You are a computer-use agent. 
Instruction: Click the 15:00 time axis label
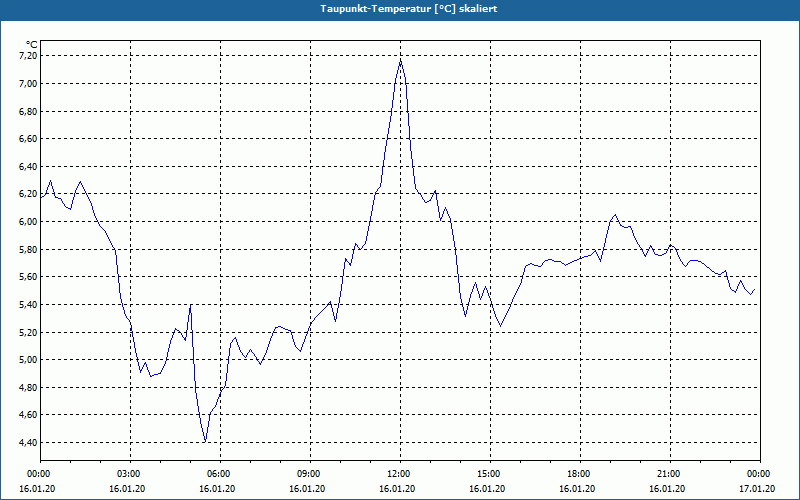coord(490,474)
